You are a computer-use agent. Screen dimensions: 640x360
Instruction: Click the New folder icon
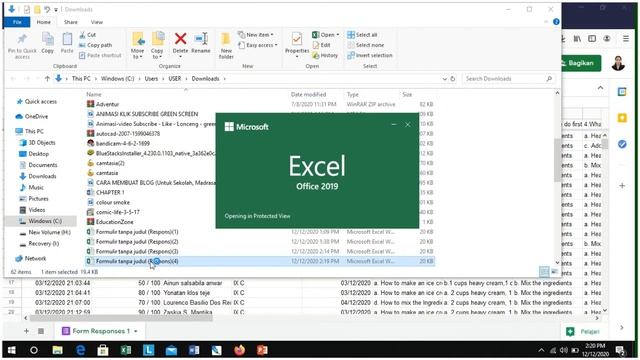click(x=226, y=39)
